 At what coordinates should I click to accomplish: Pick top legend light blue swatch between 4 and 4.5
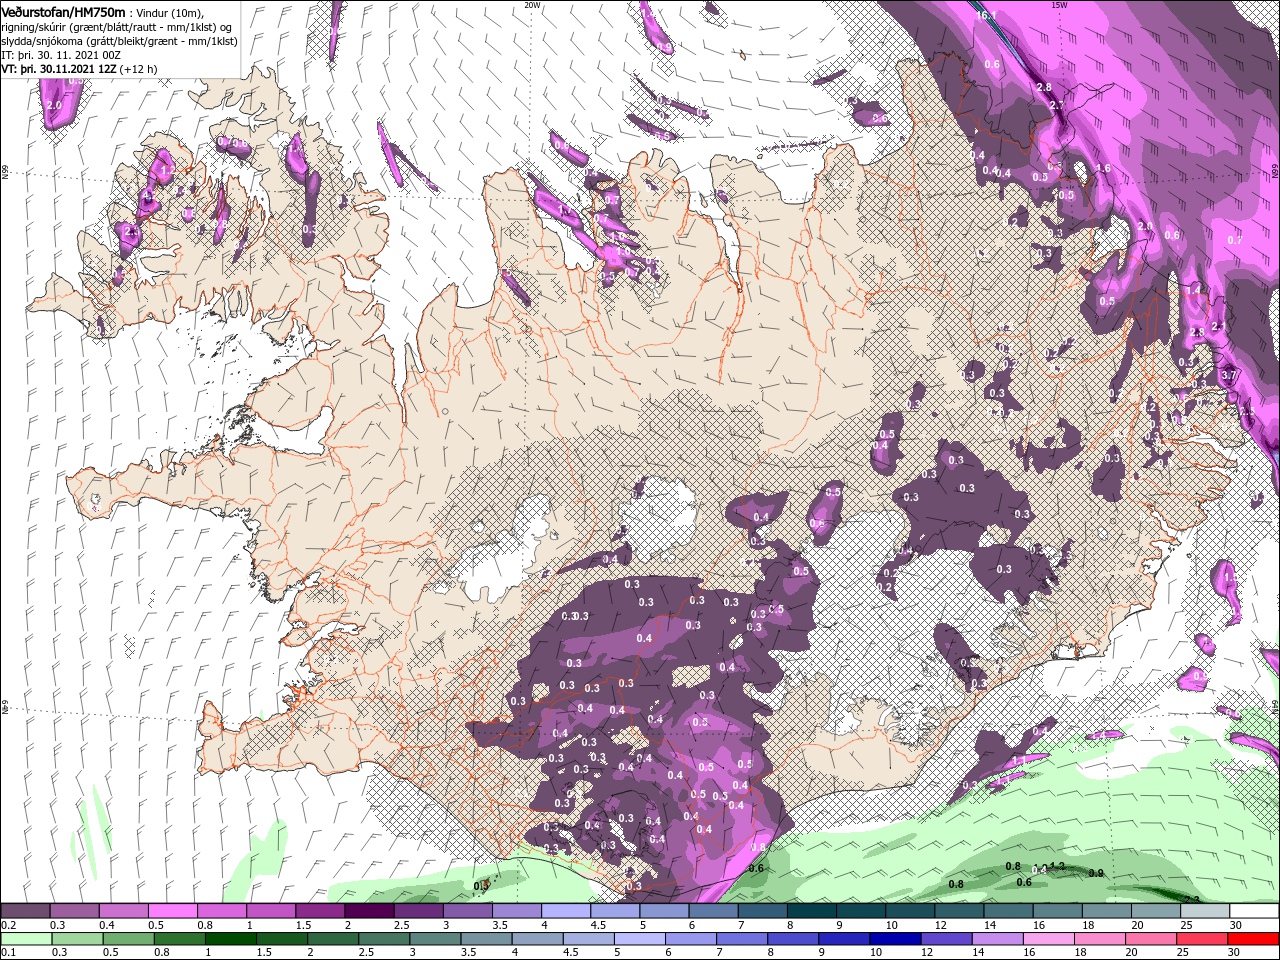tap(566, 911)
